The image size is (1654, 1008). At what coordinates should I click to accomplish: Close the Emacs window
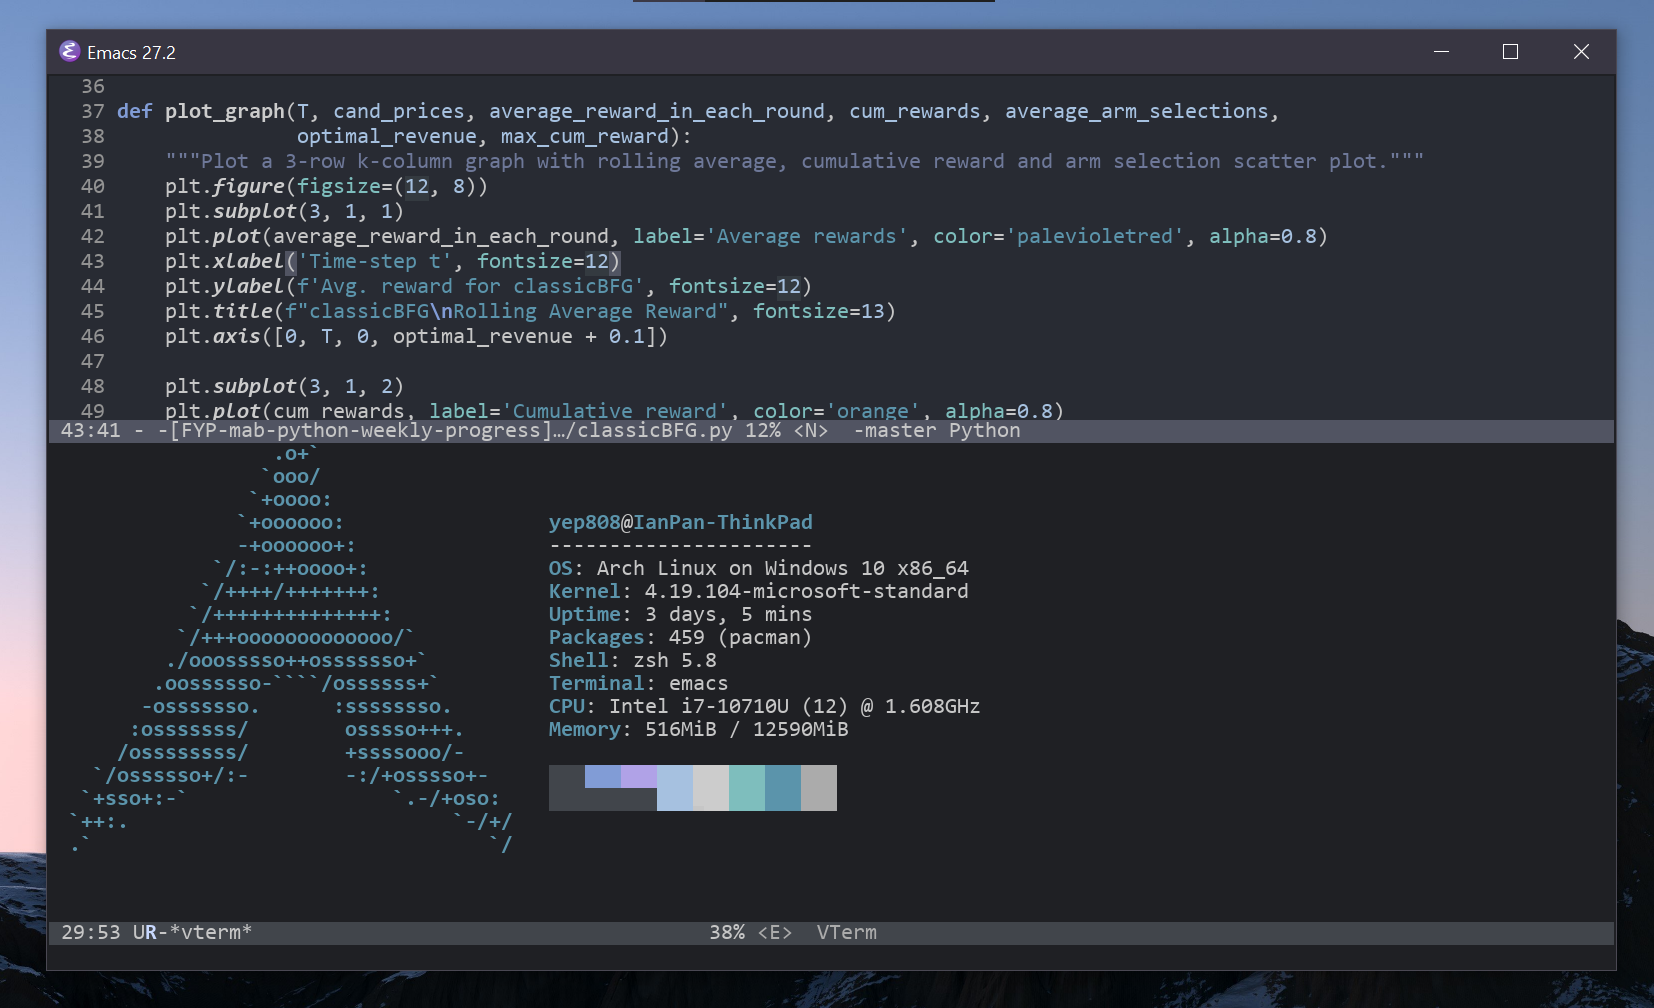point(1580,51)
